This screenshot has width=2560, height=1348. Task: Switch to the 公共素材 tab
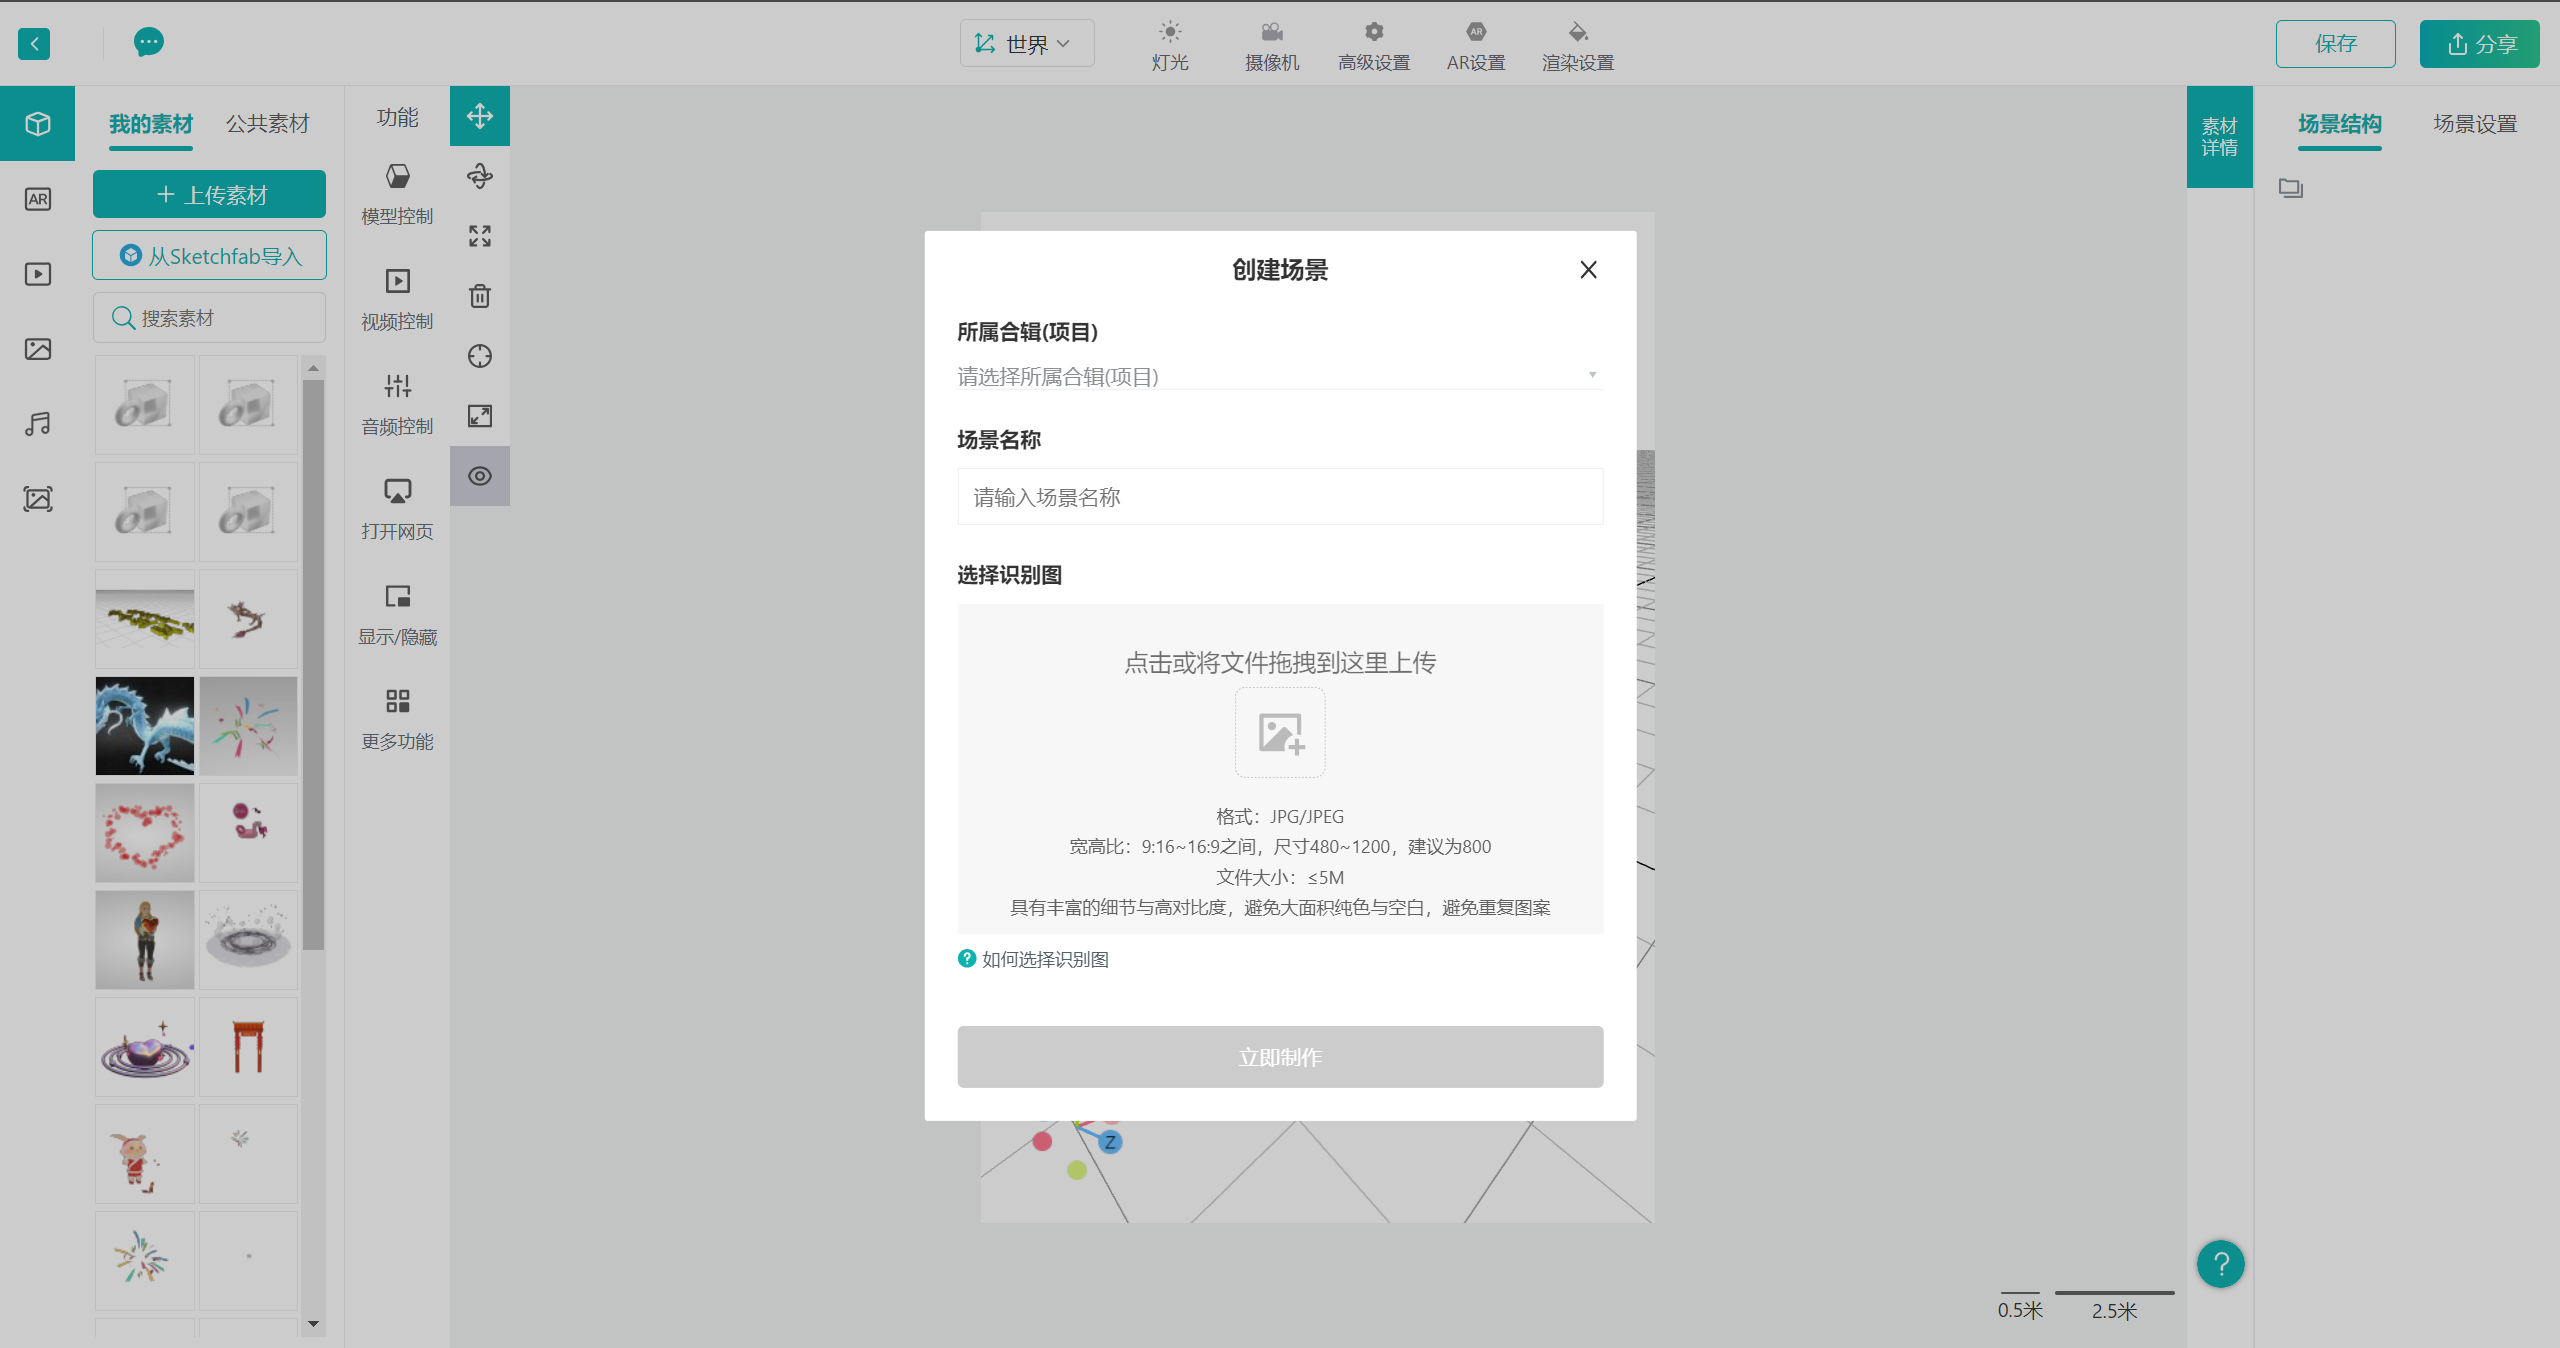[267, 124]
